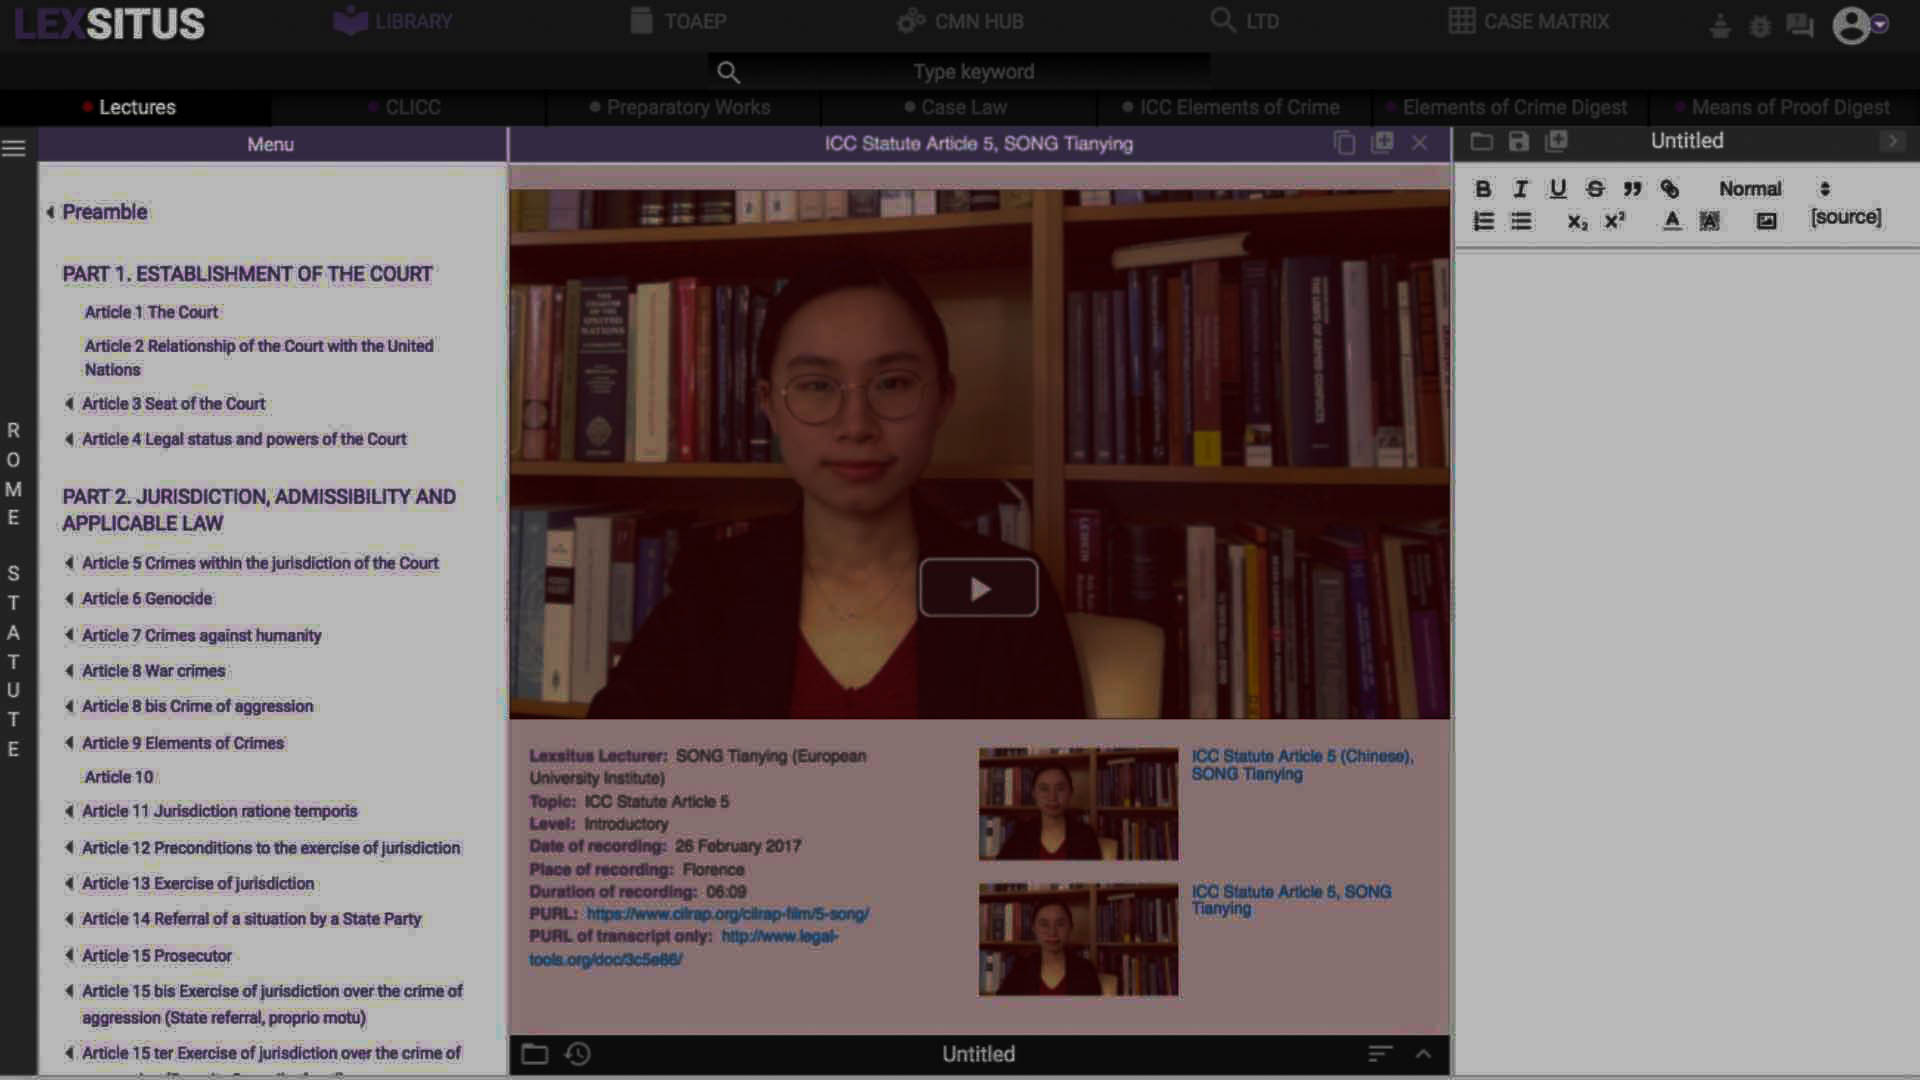1920x1080 pixels.
Task: Open the cilrap.org PURL link
Action: coord(727,914)
